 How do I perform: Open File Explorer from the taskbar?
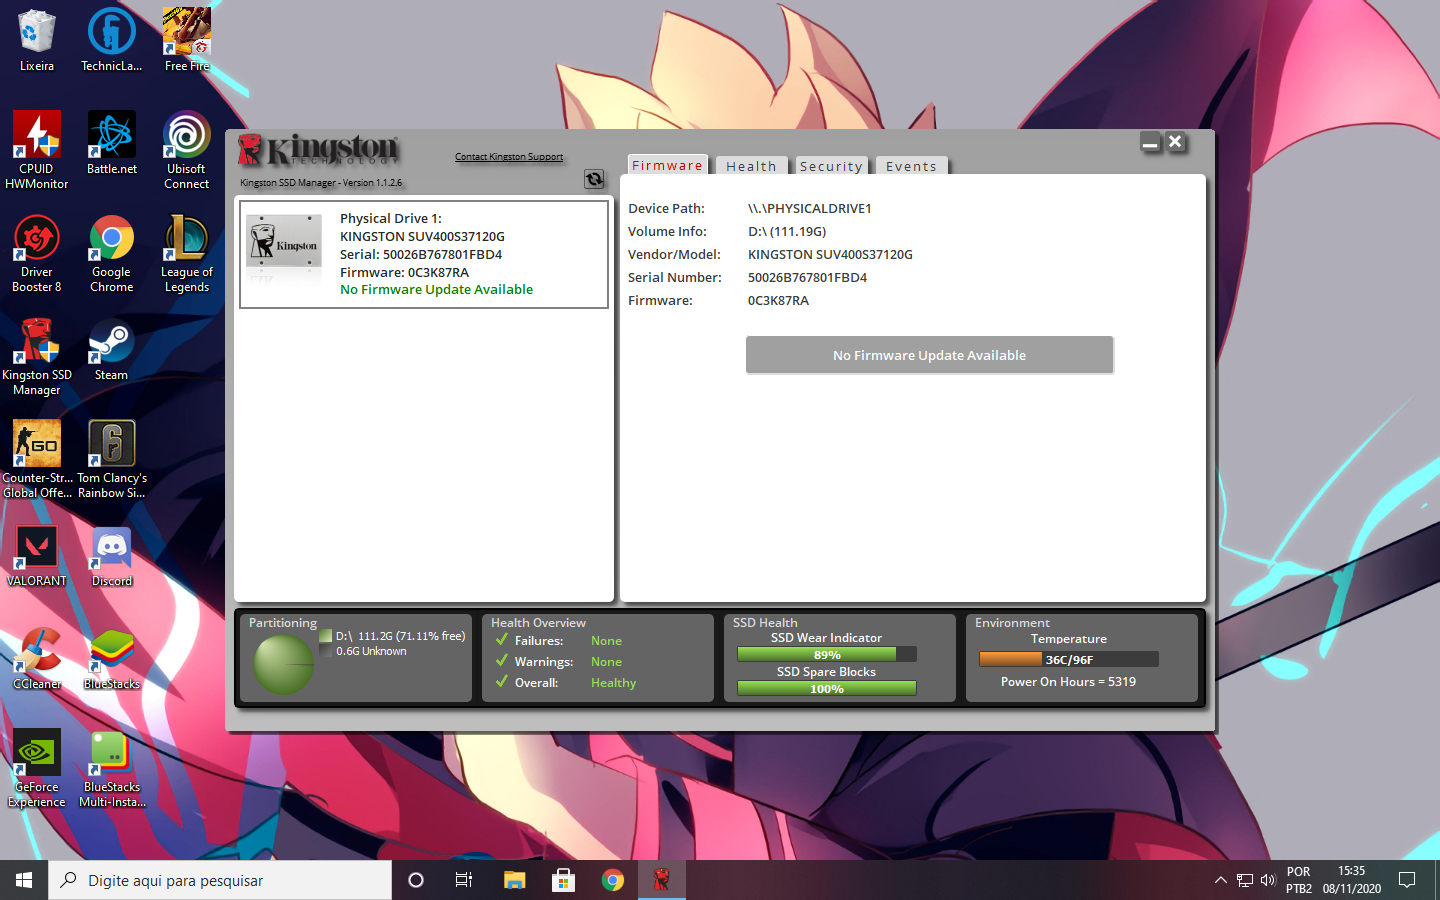(x=514, y=880)
